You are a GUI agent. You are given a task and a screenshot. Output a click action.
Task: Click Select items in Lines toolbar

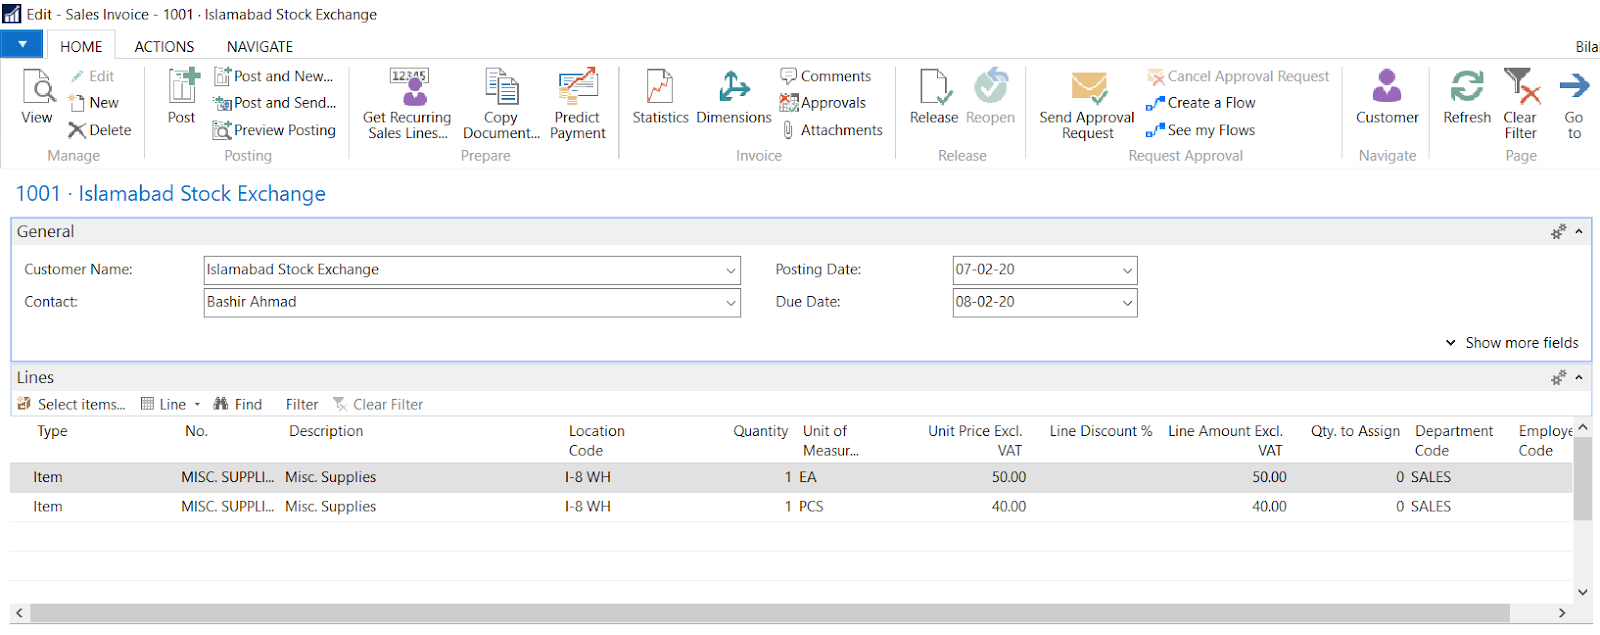point(71,404)
